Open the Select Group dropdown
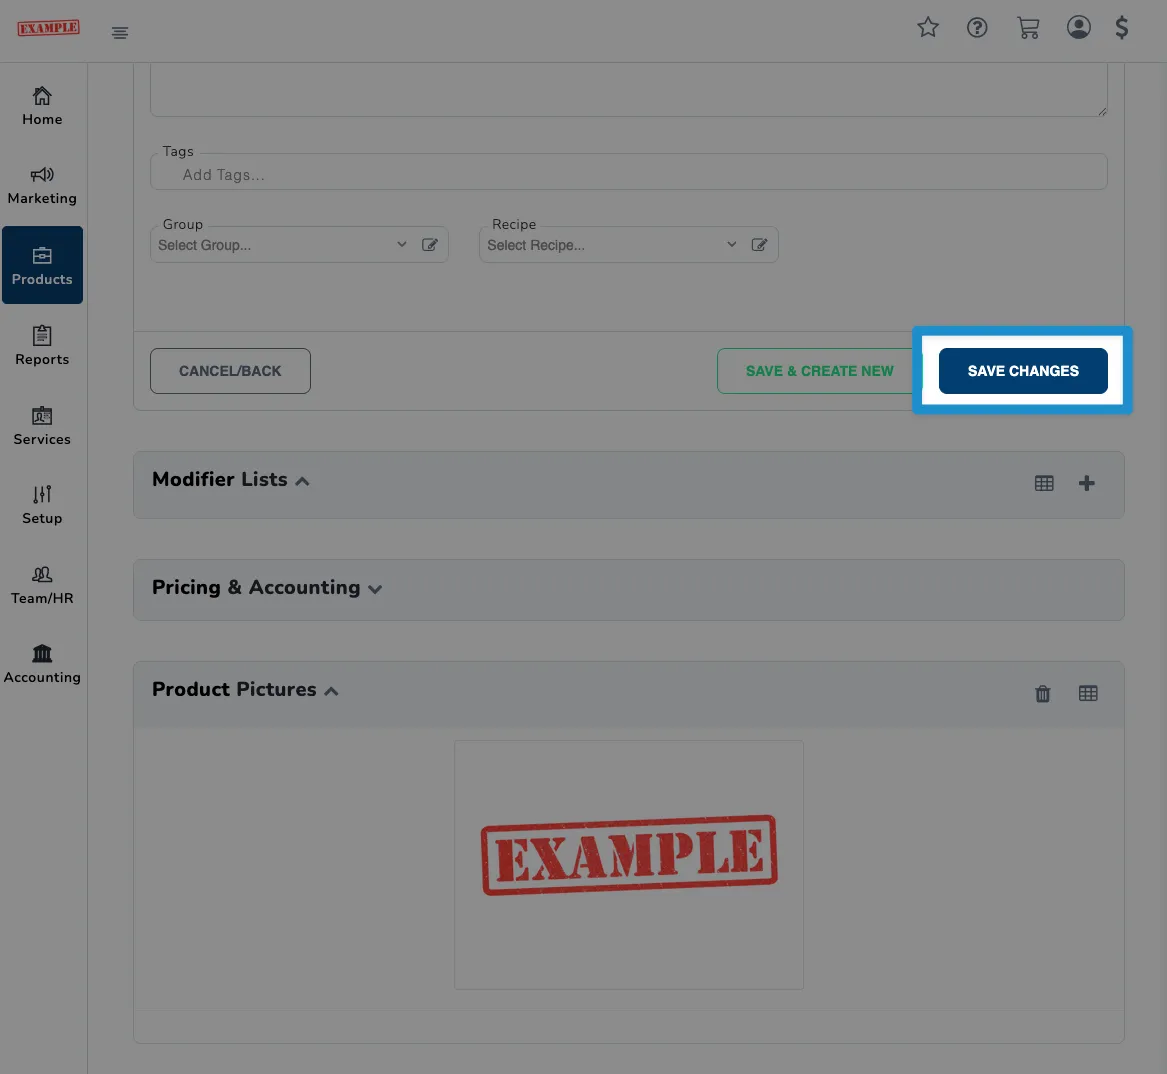 (283, 245)
